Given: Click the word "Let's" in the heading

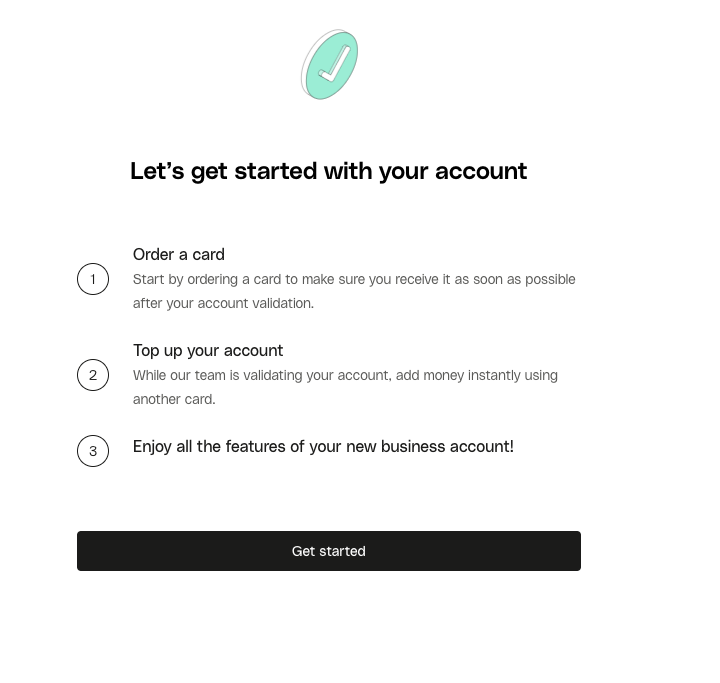Looking at the screenshot, I should point(157,171).
